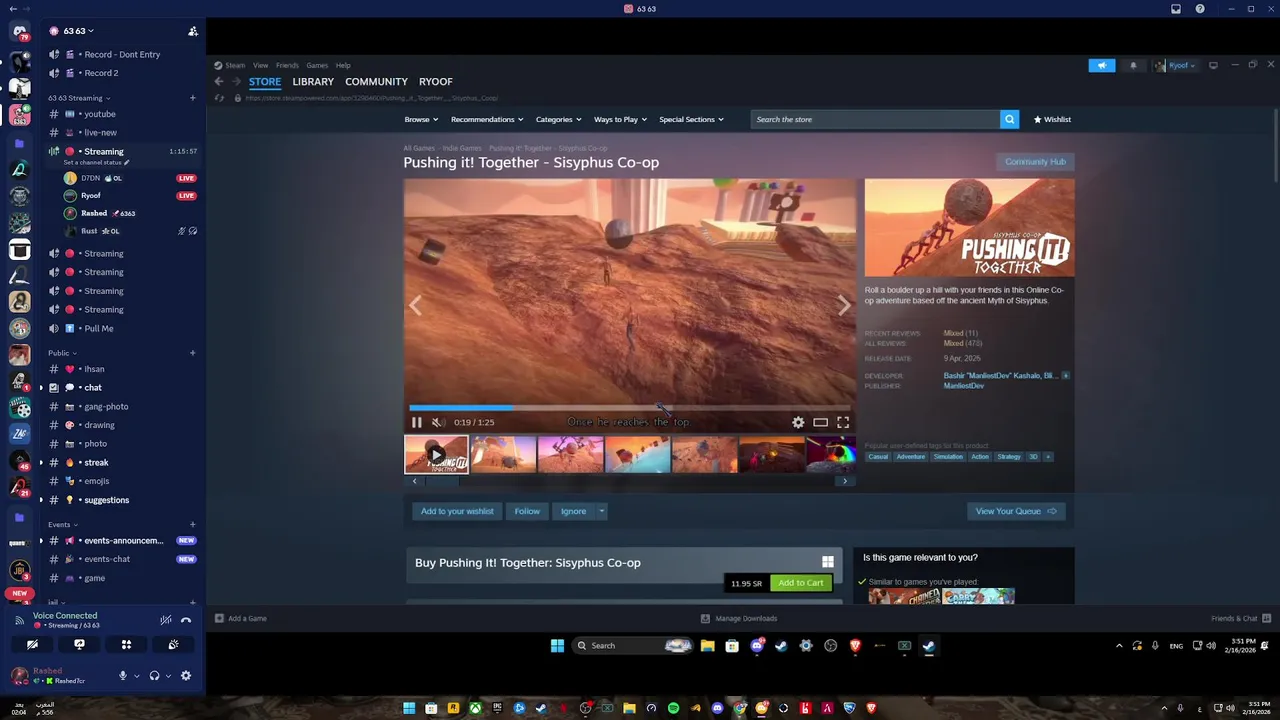The width and height of the screenshot is (1280, 720).
Task: Open the video player settings gear
Action: click(798, 422)
